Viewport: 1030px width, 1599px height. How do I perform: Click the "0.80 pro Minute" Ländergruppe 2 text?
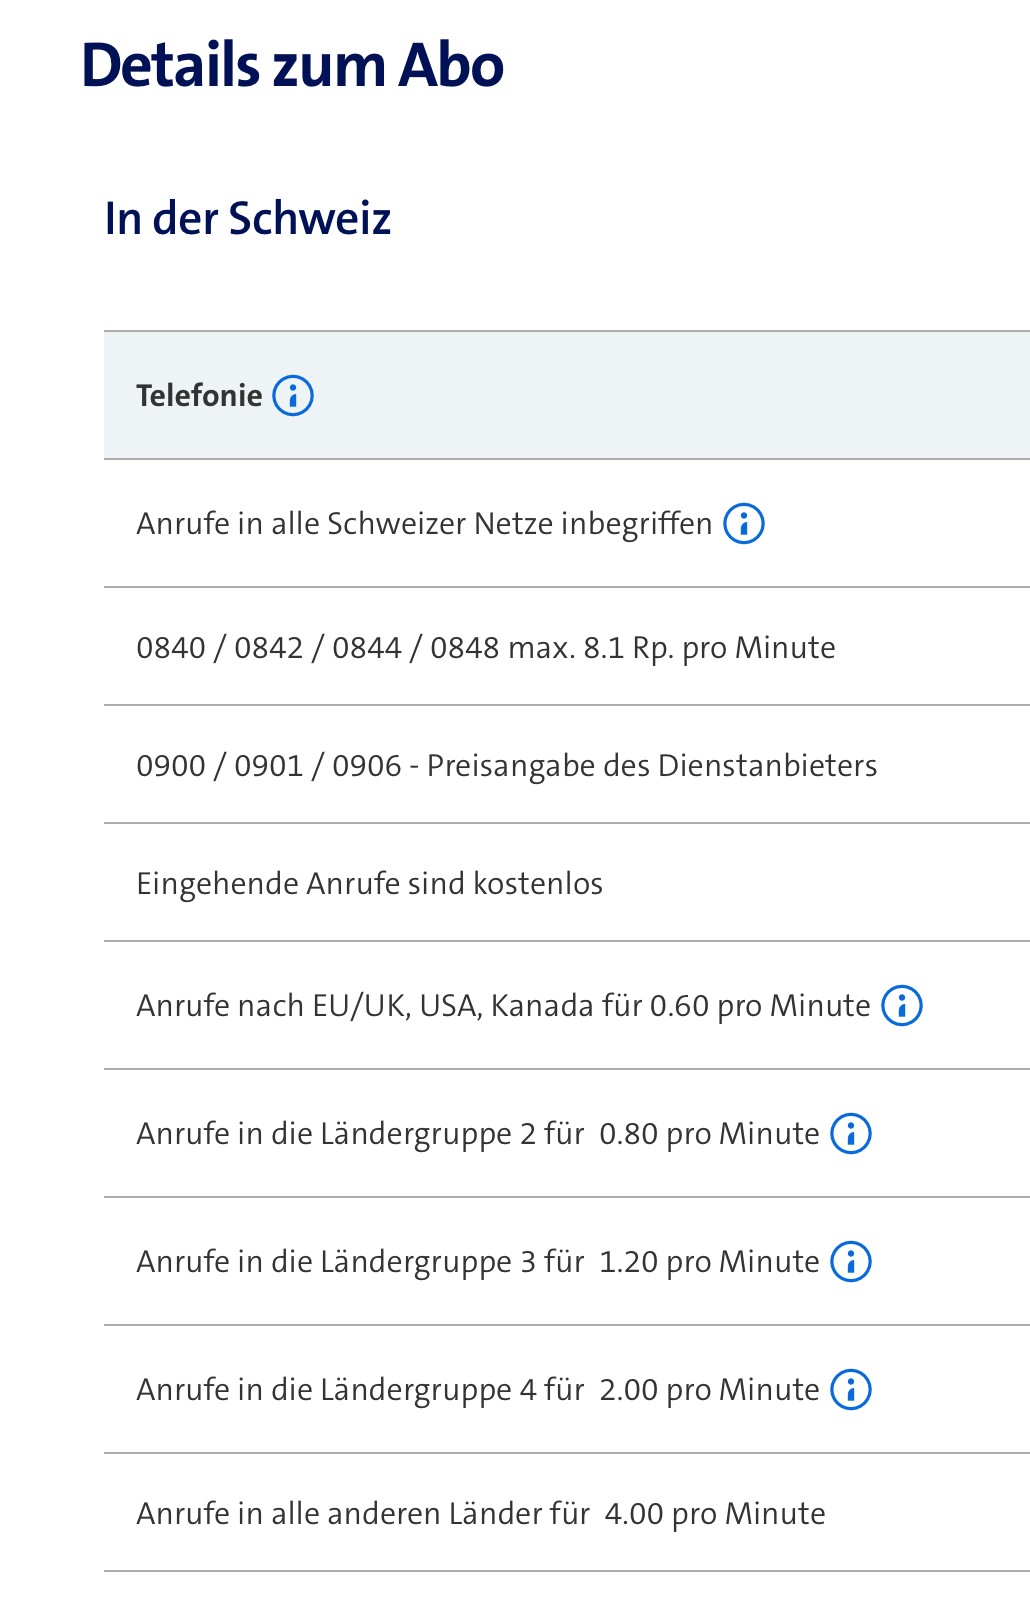point(709,1134)
